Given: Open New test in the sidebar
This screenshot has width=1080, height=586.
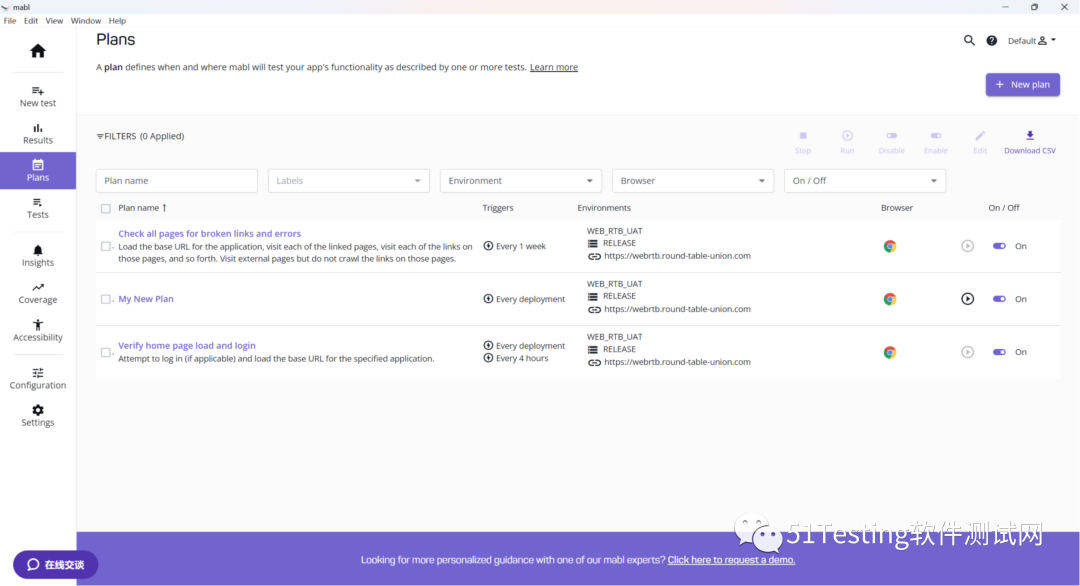Looking at the screenshot, I should tap(38, 96).
